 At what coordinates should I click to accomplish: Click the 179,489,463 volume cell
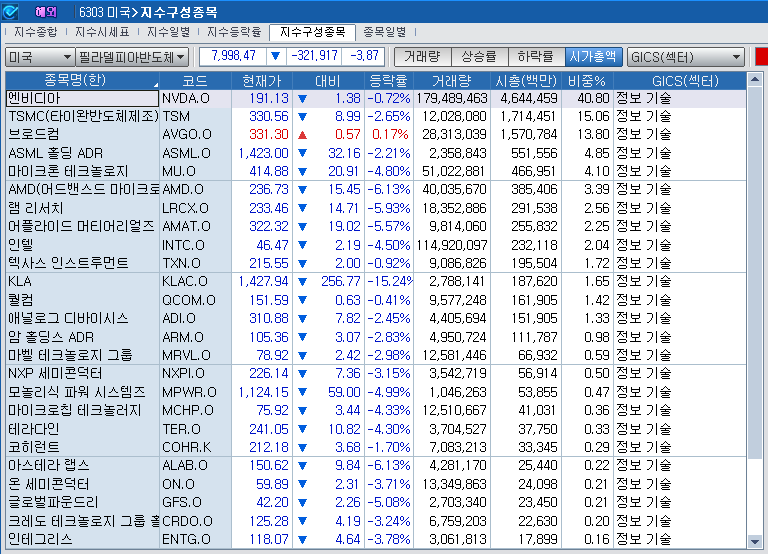coord(452,98)
